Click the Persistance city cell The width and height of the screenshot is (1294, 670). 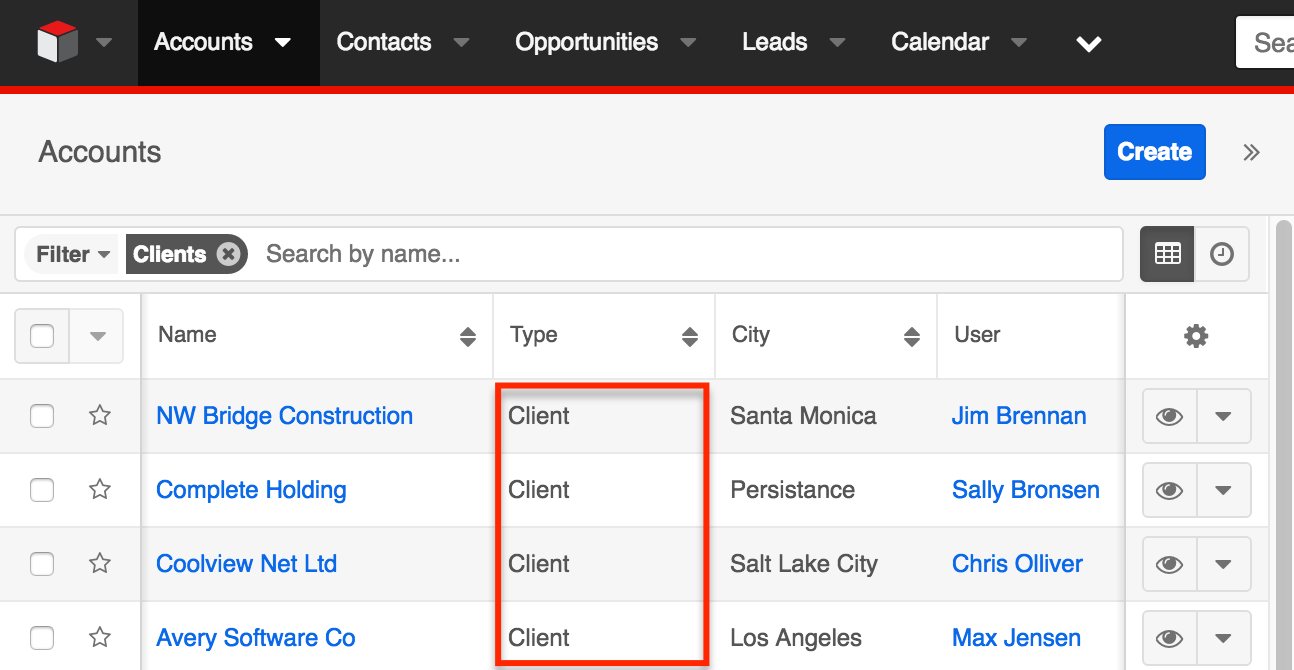pos(793,490)
